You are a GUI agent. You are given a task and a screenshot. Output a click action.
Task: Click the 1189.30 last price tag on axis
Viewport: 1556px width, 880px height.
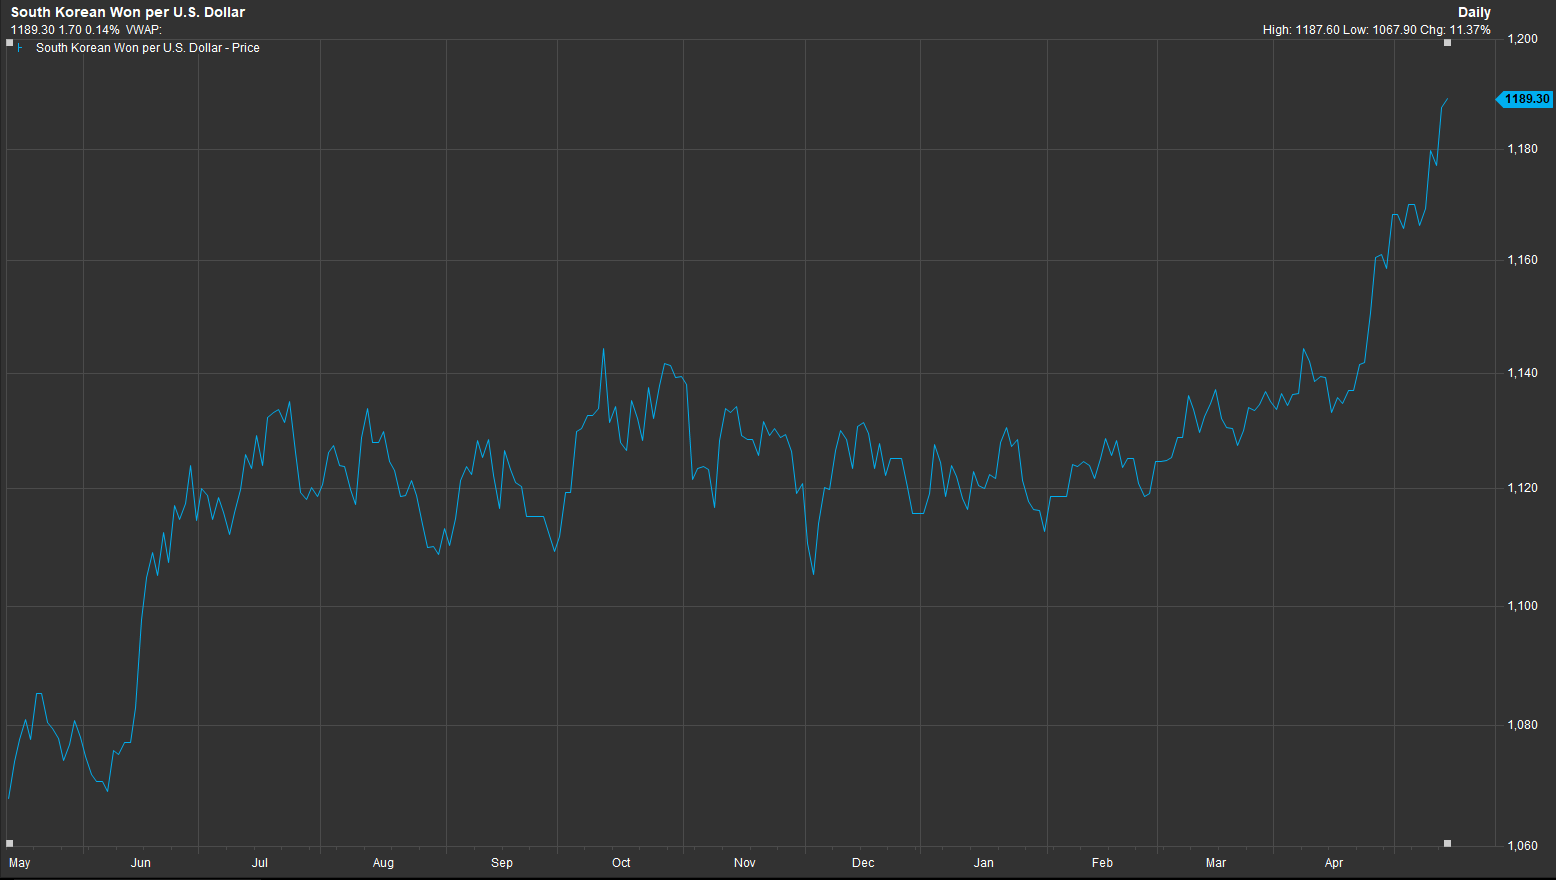pos(1524,99)
